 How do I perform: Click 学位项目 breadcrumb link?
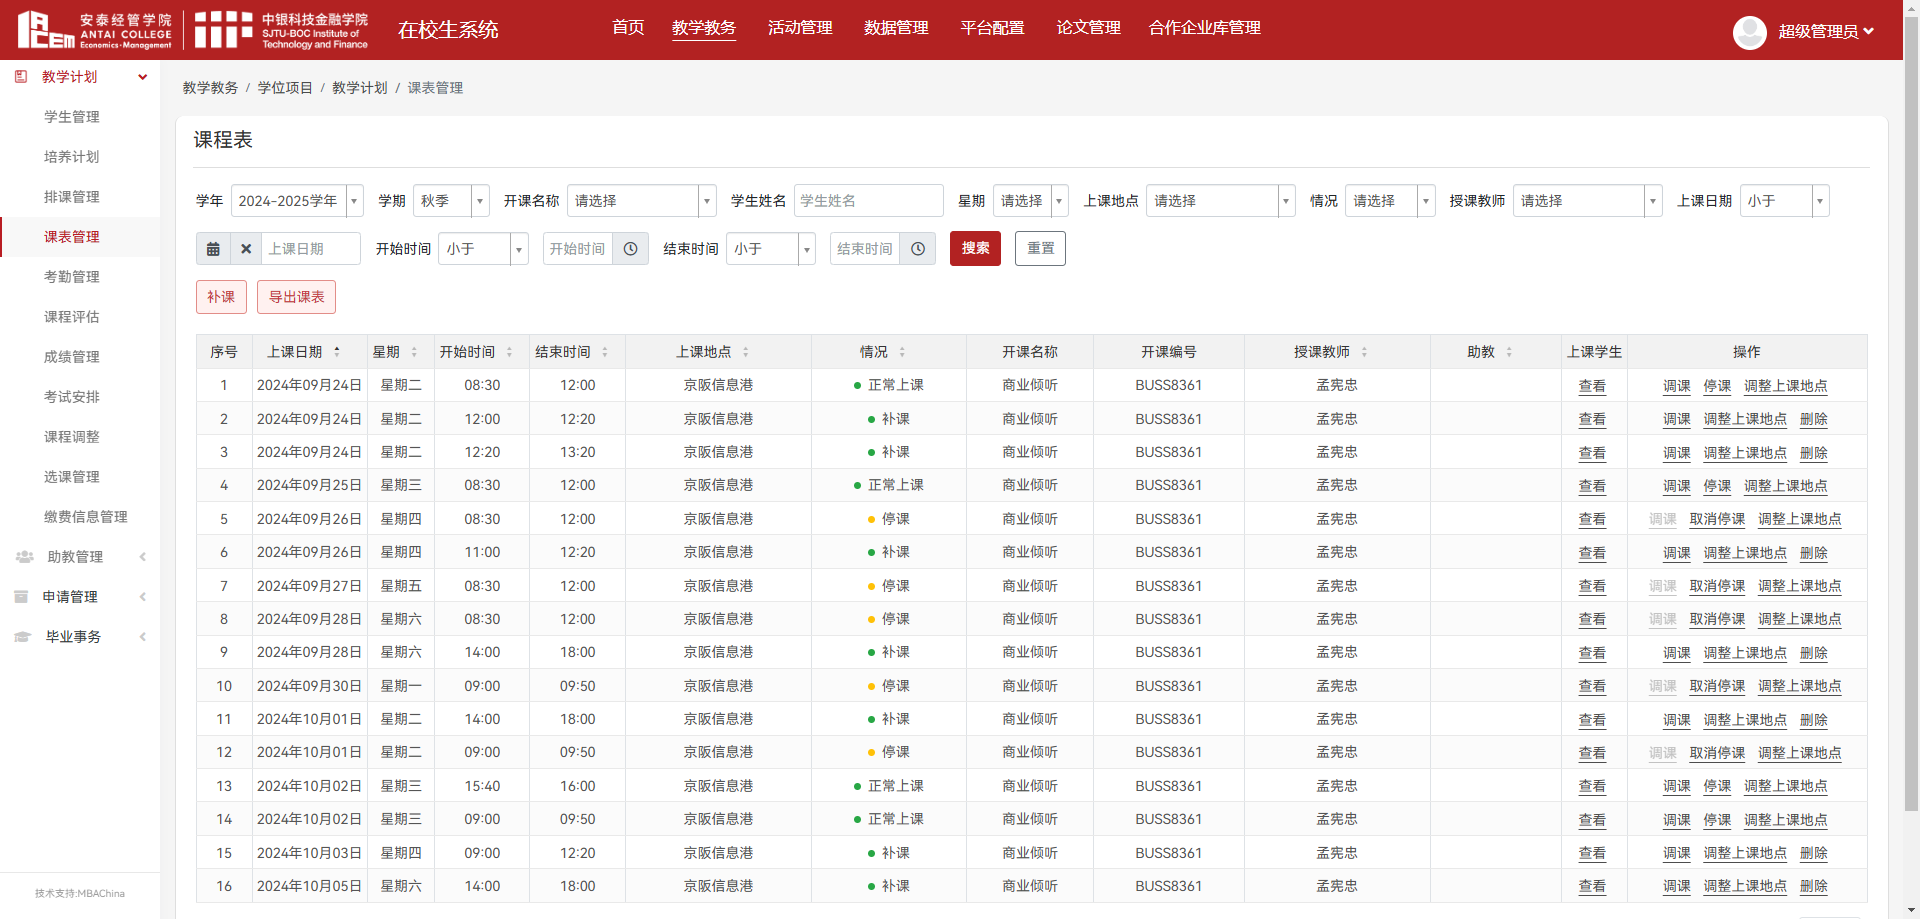pyautogui.click(x=285, y=88)
